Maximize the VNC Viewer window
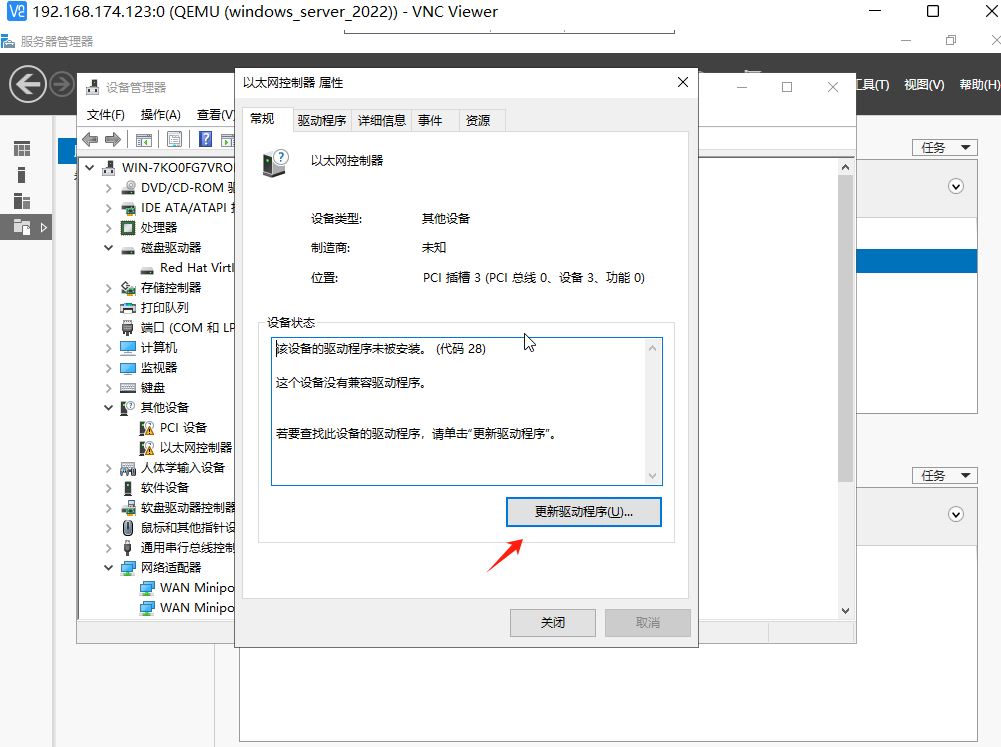 [x=933, y=11]
